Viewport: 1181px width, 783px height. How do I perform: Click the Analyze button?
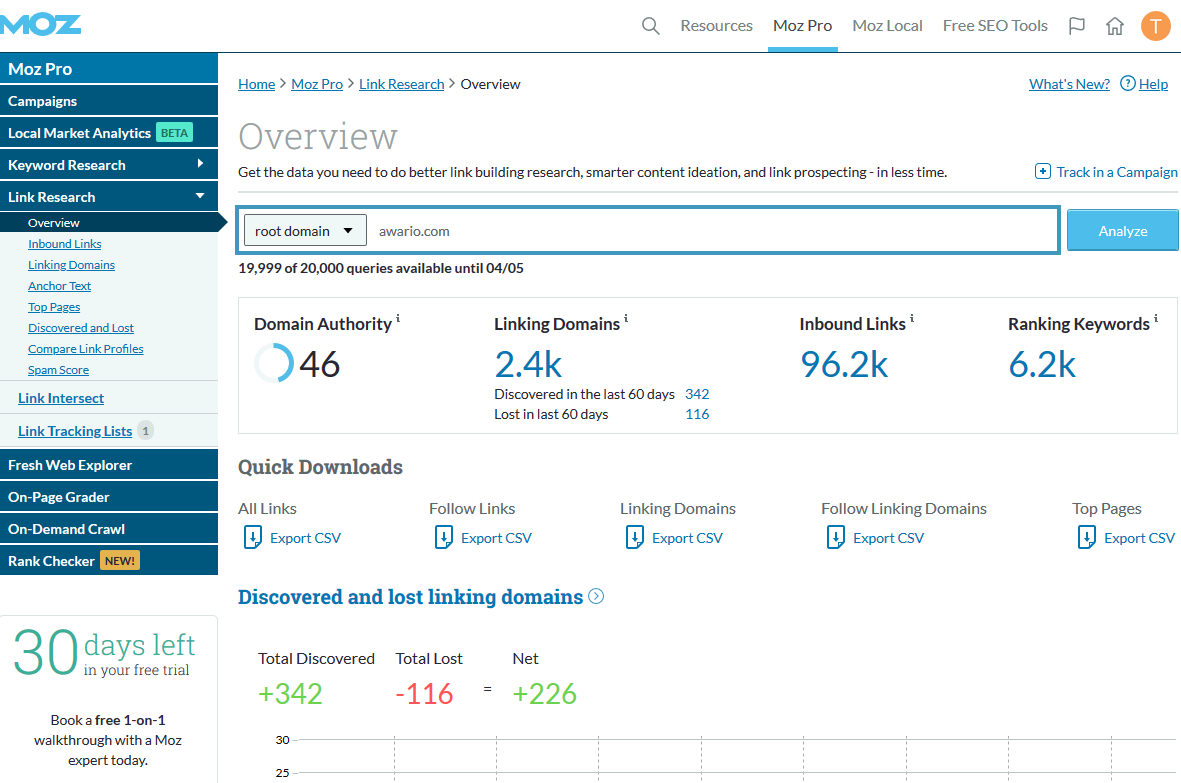(1122, 230)
